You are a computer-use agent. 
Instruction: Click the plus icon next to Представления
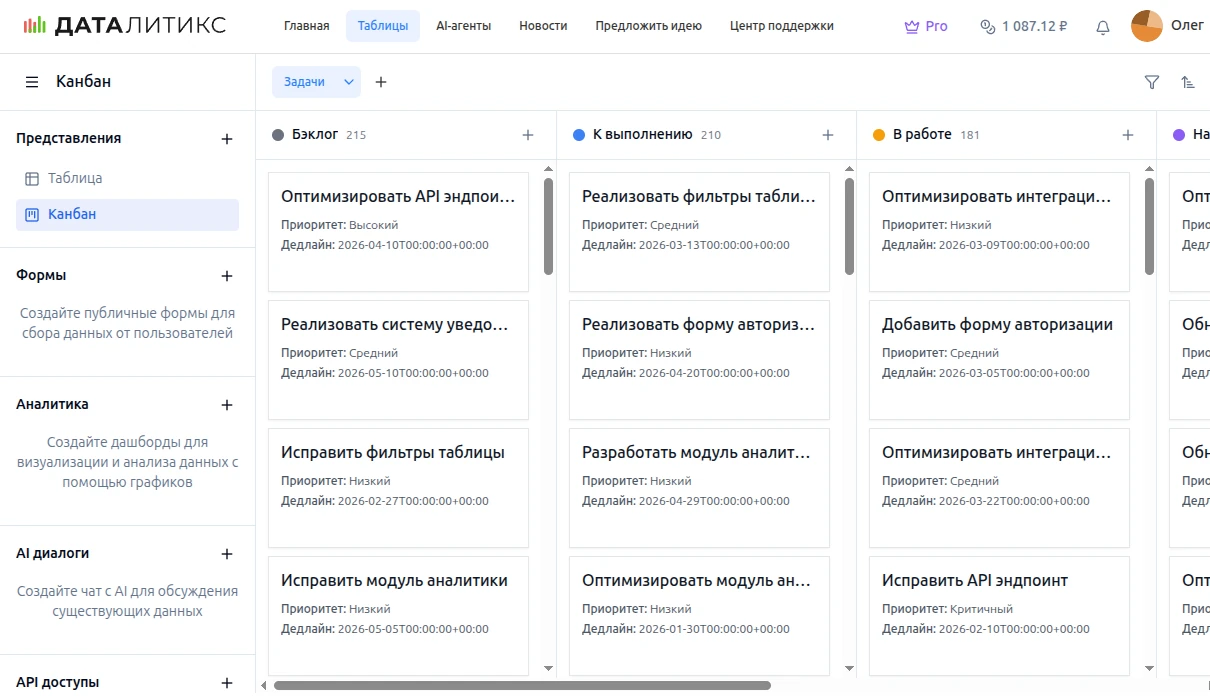point(227,139)
